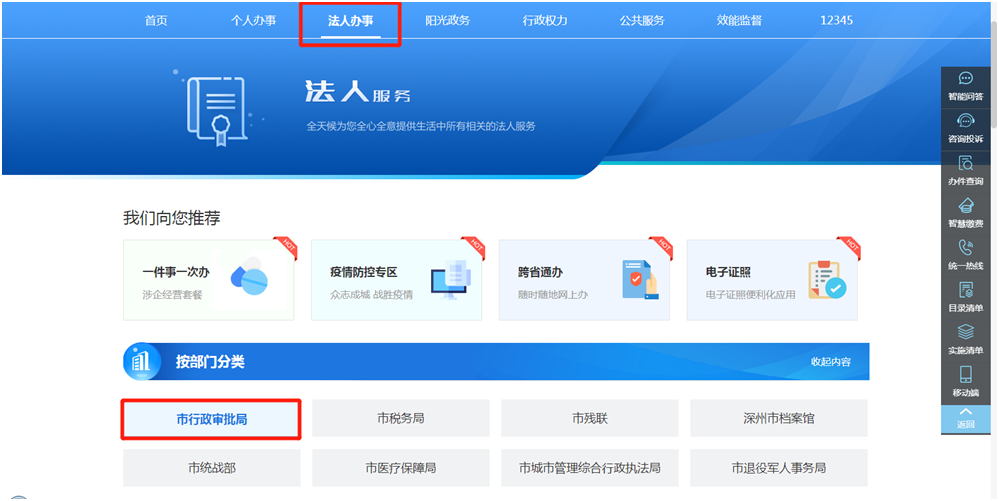This screenshot has width=999, height=501.
Task: Click the 我们向您推荐 heading
Action: tap(172, 218)
